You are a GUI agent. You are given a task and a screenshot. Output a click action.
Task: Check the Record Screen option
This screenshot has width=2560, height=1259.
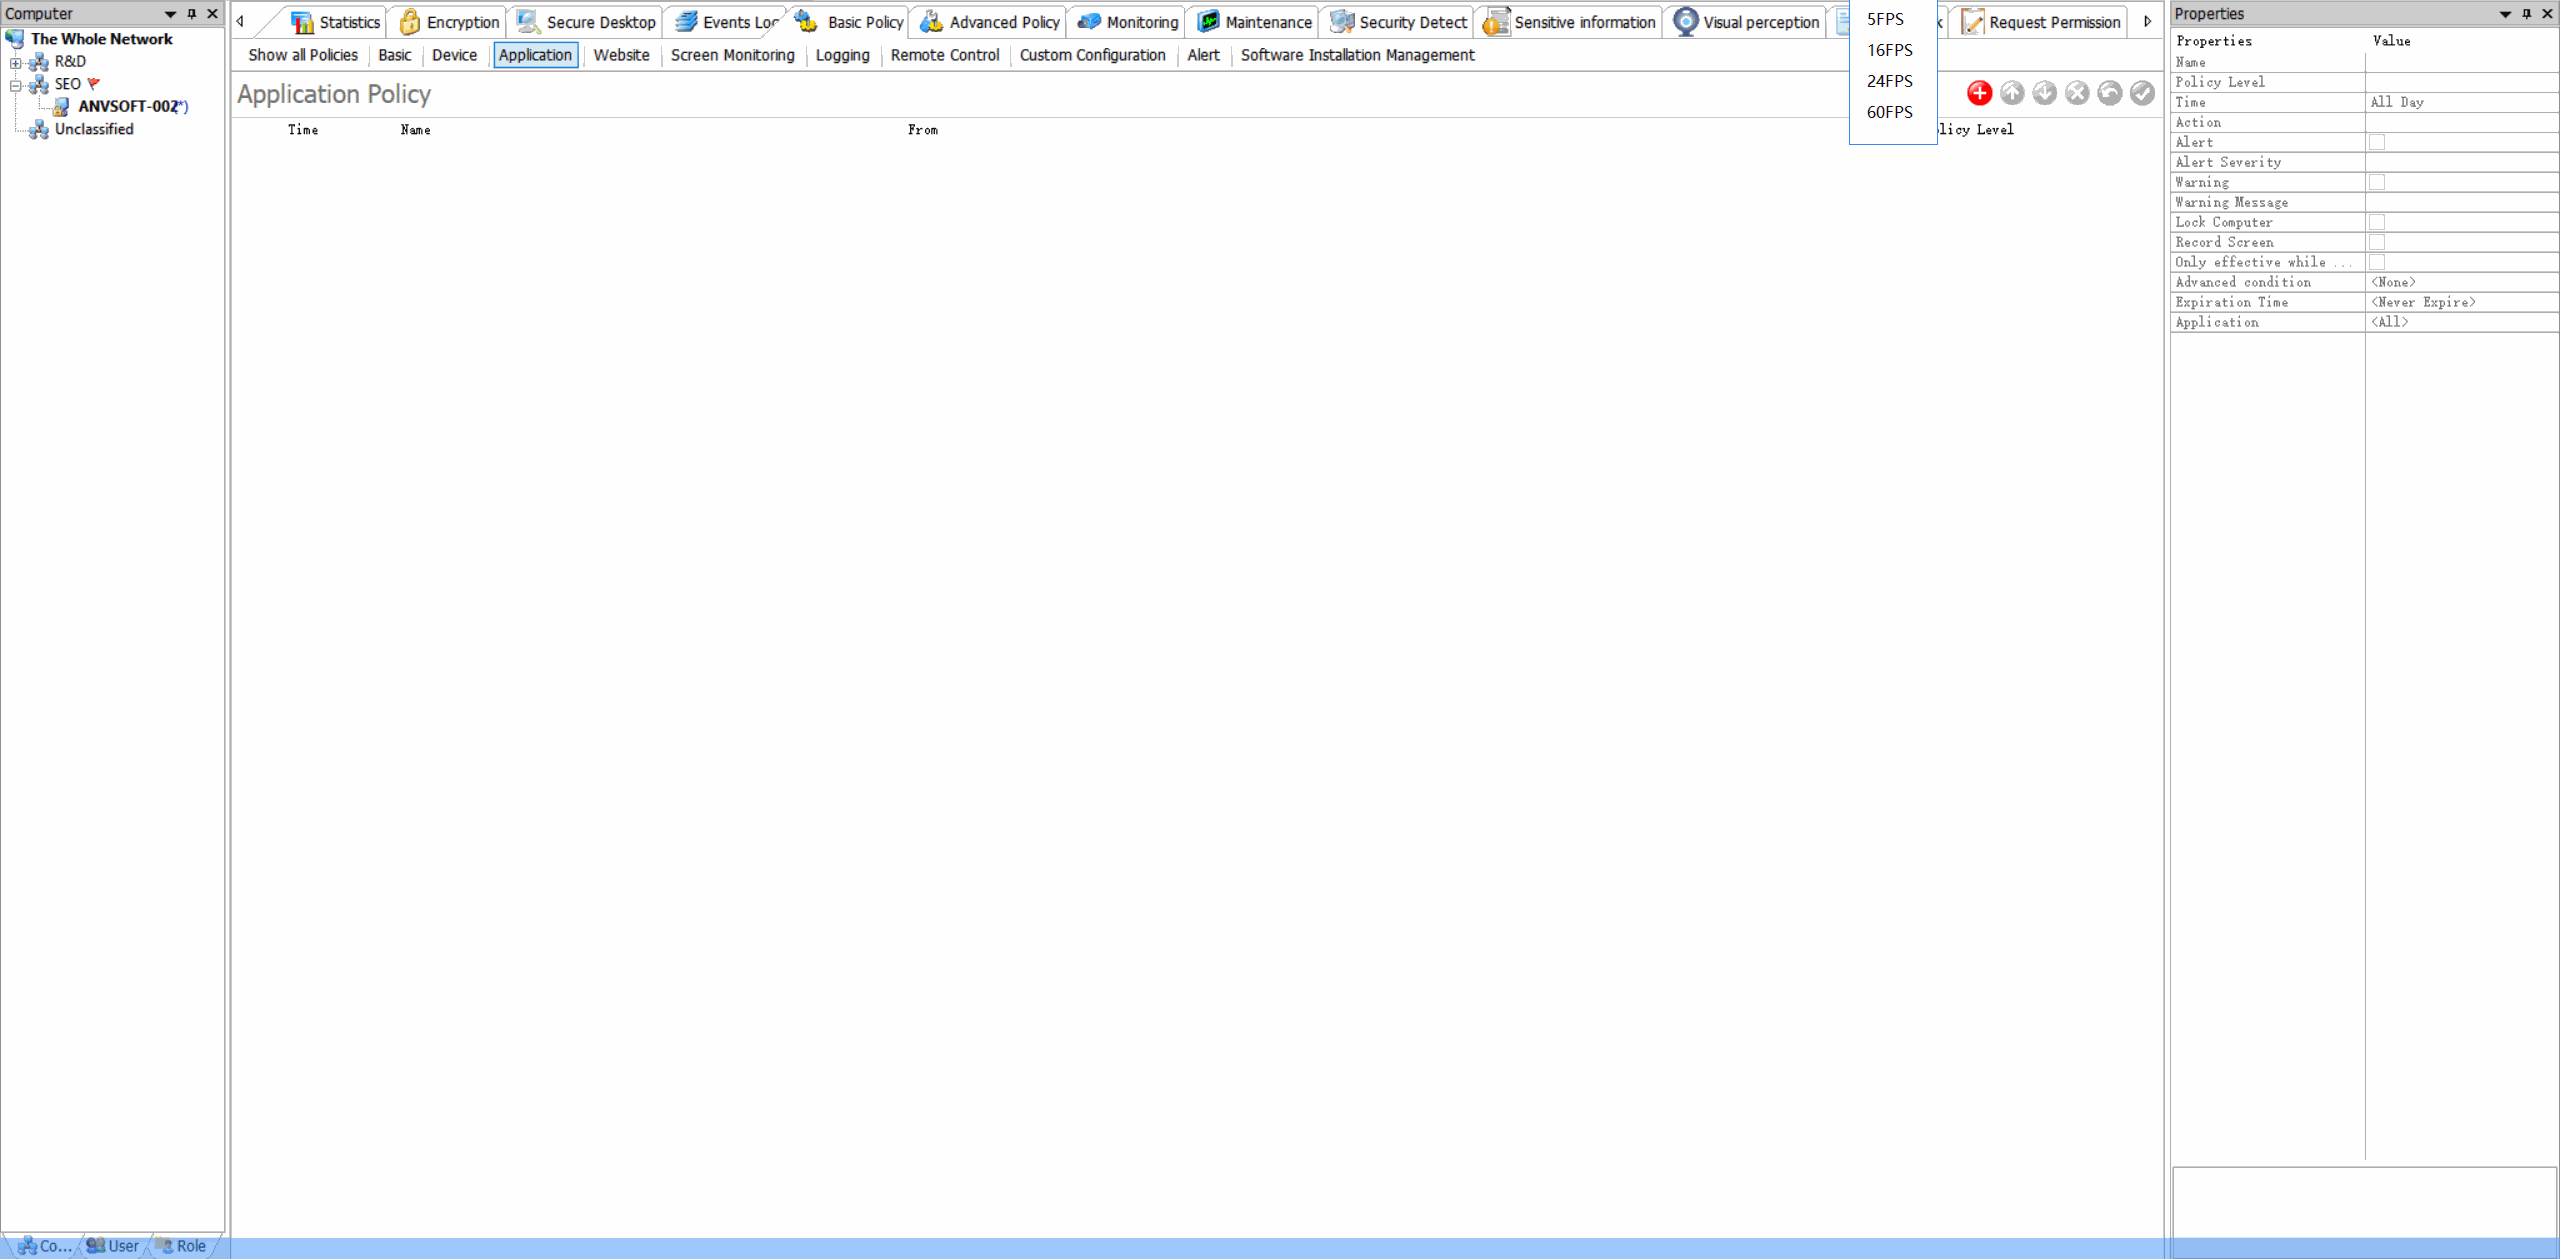click(2376, 242)
